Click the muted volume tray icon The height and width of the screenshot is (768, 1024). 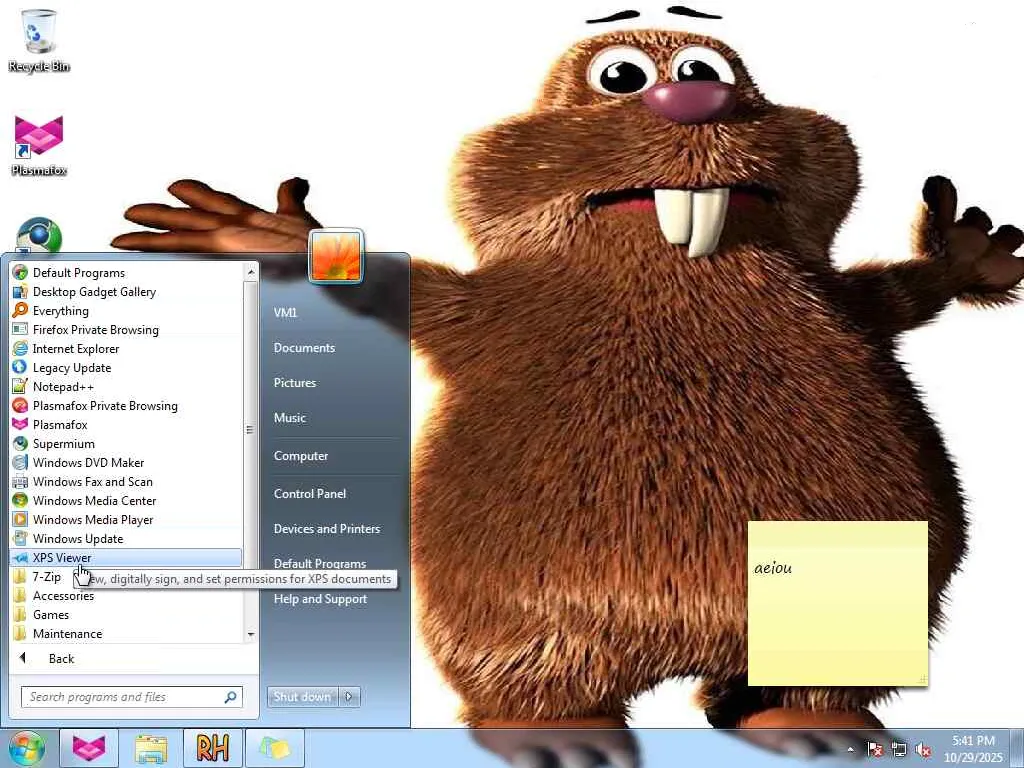tap(923, 749)
